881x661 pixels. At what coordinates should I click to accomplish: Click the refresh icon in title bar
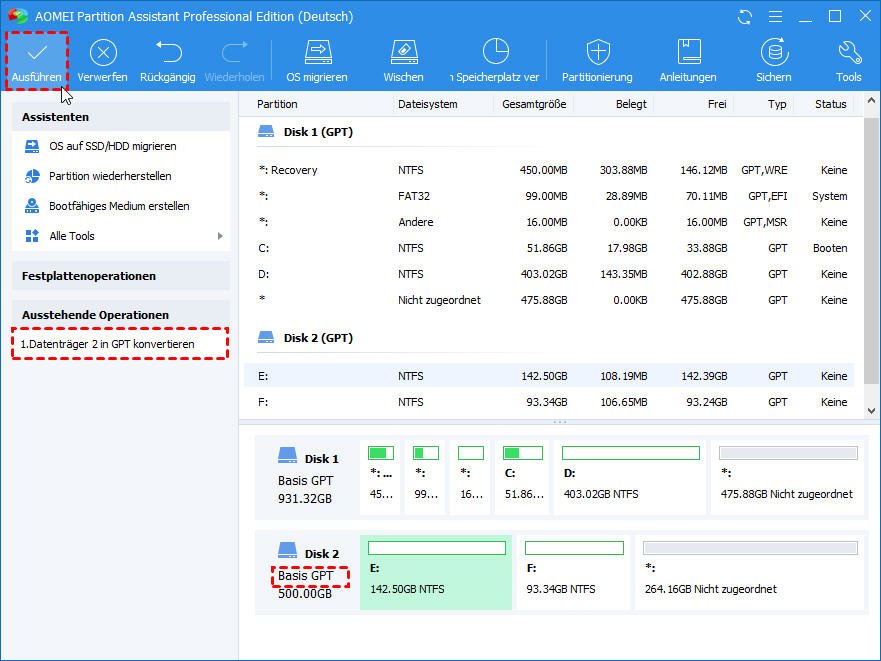point(745,17)
